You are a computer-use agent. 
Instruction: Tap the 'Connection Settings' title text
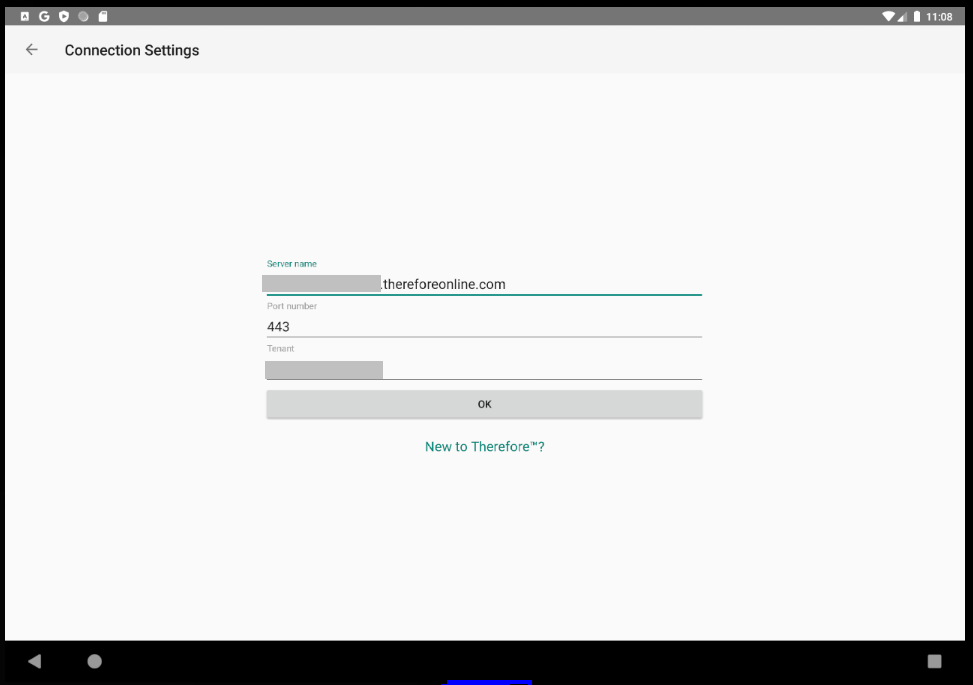pyautogui.click(x=131, y=50)
